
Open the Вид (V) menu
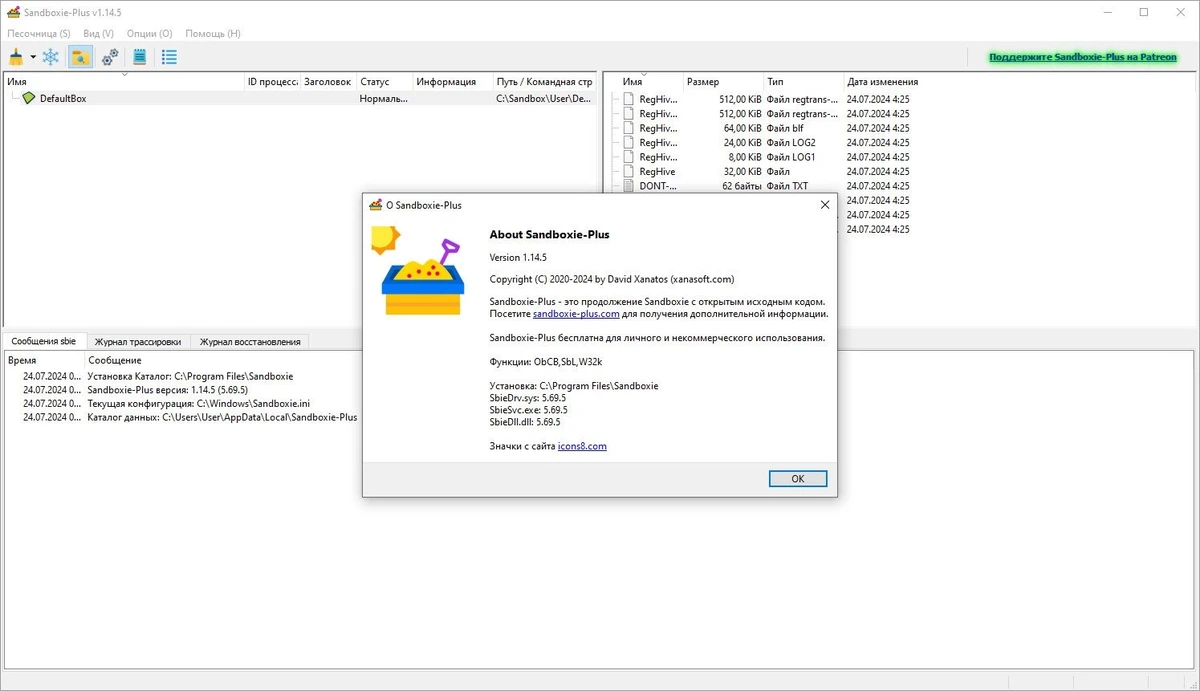pyautogui.click(x=98, y=33)
